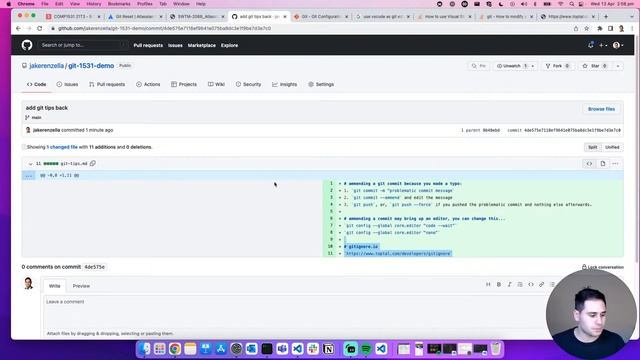Click the GitHub octocat logo

(27, 45)
